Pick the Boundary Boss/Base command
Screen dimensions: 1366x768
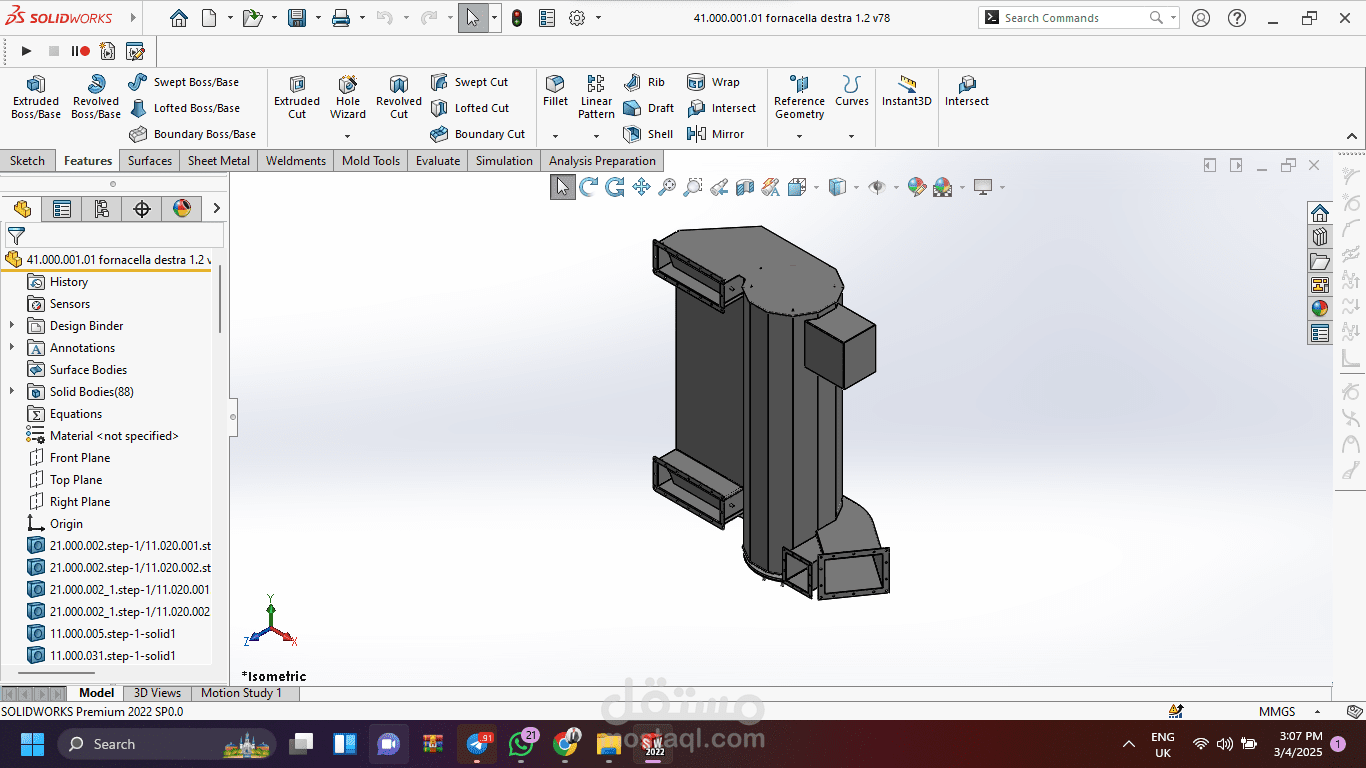[192, 134]
